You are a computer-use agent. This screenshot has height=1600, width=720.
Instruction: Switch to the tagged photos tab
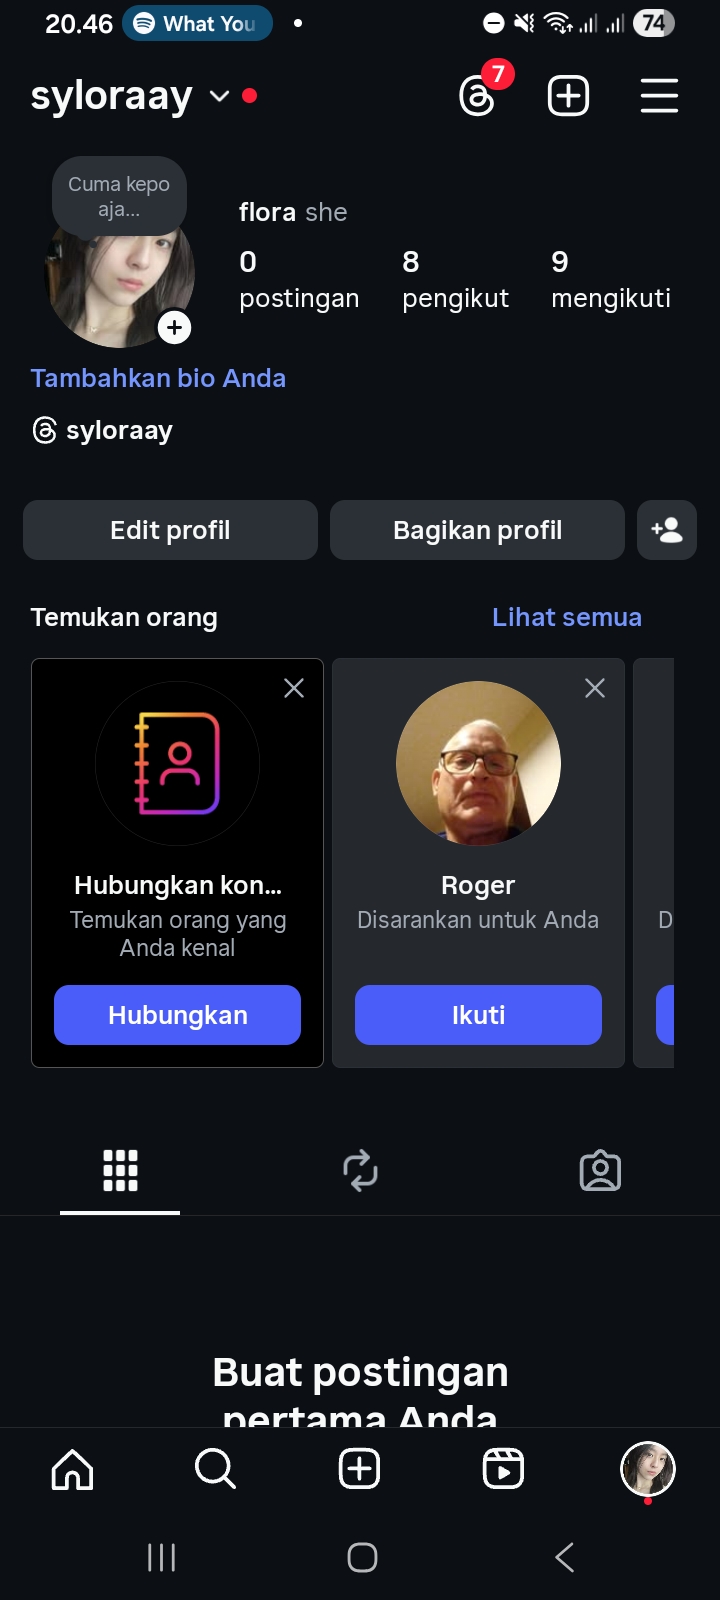pos(600,1170)
